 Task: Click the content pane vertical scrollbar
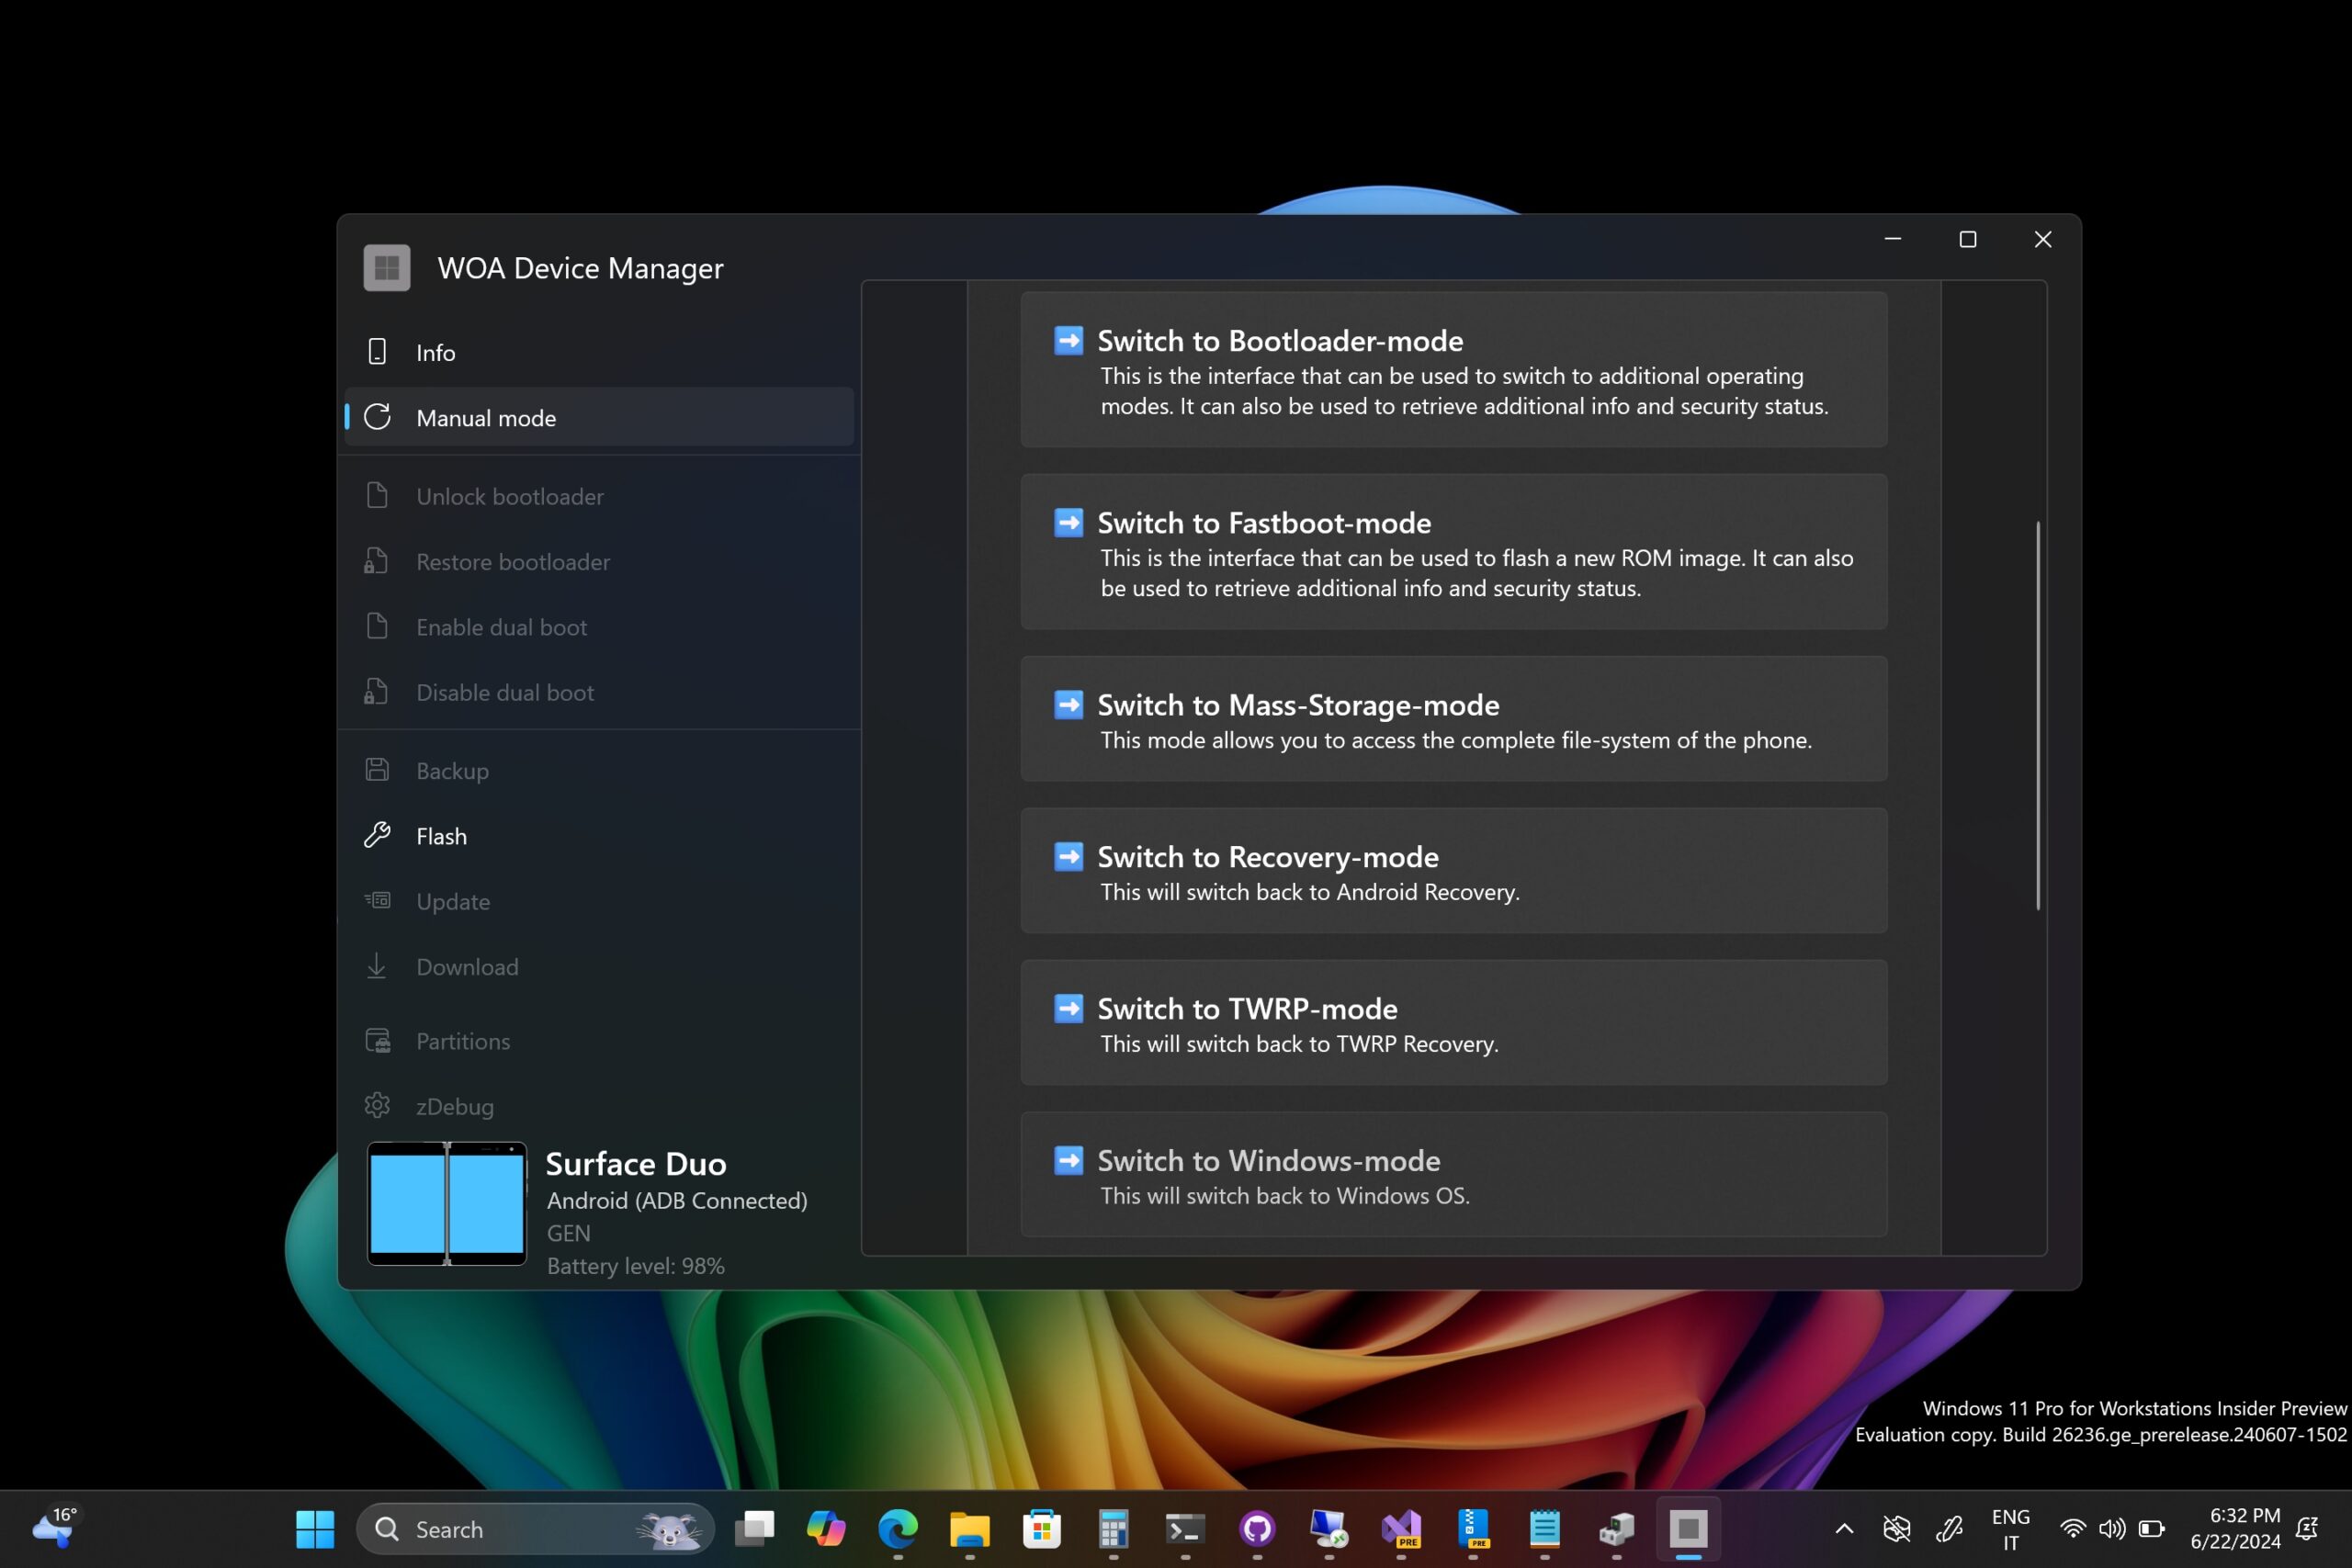pos(2037,715)
